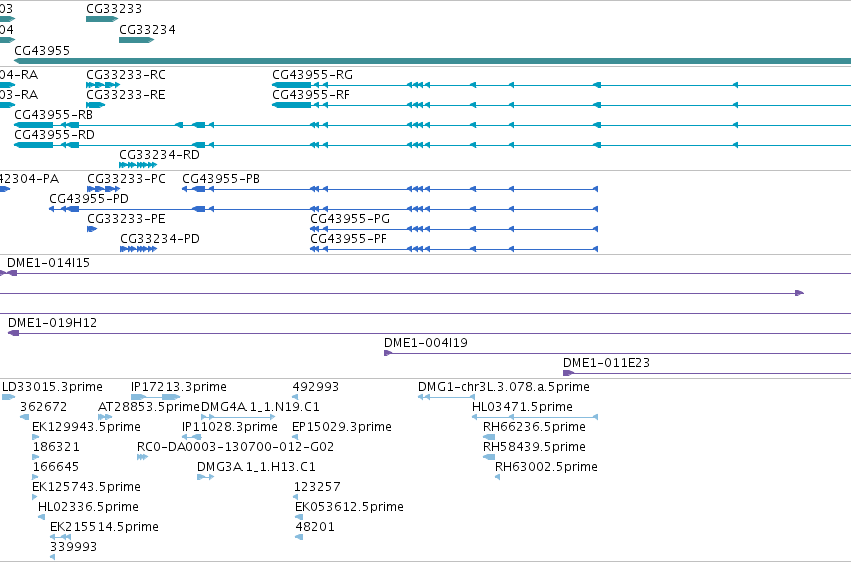The image size is (851, 562).
Task: Click the RH66236.5prime EST glyph
Action: click(x=489, y=437)
